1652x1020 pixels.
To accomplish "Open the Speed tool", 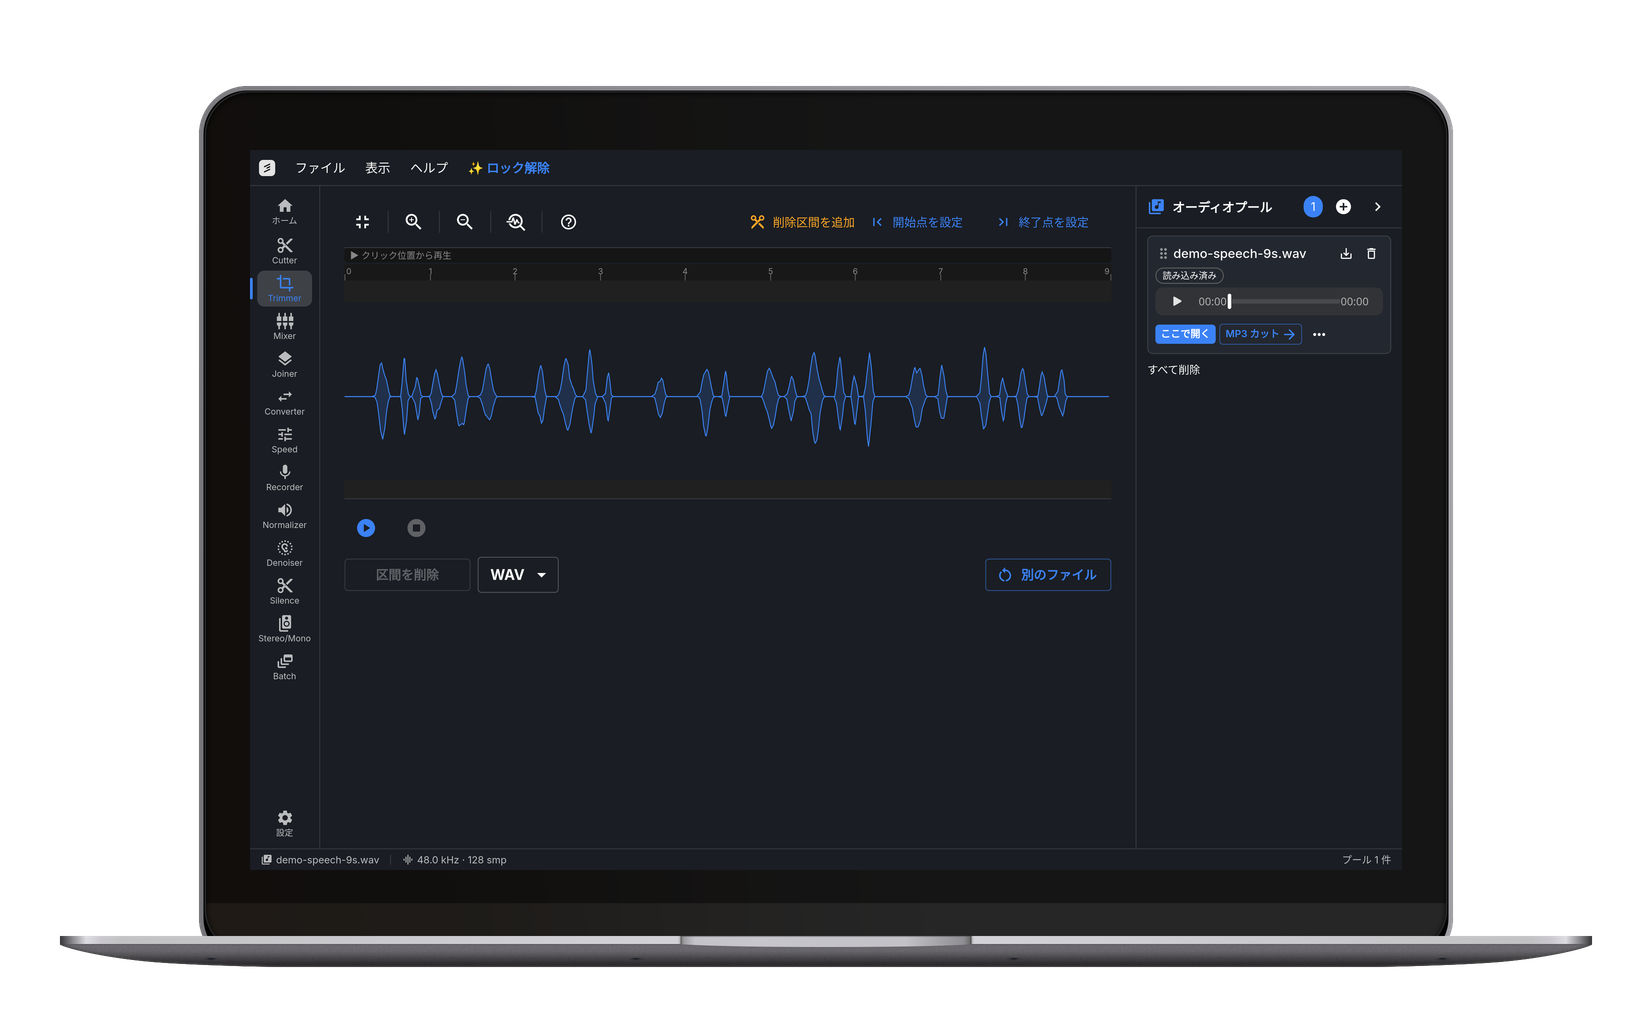I will click(x=284, y=440).
